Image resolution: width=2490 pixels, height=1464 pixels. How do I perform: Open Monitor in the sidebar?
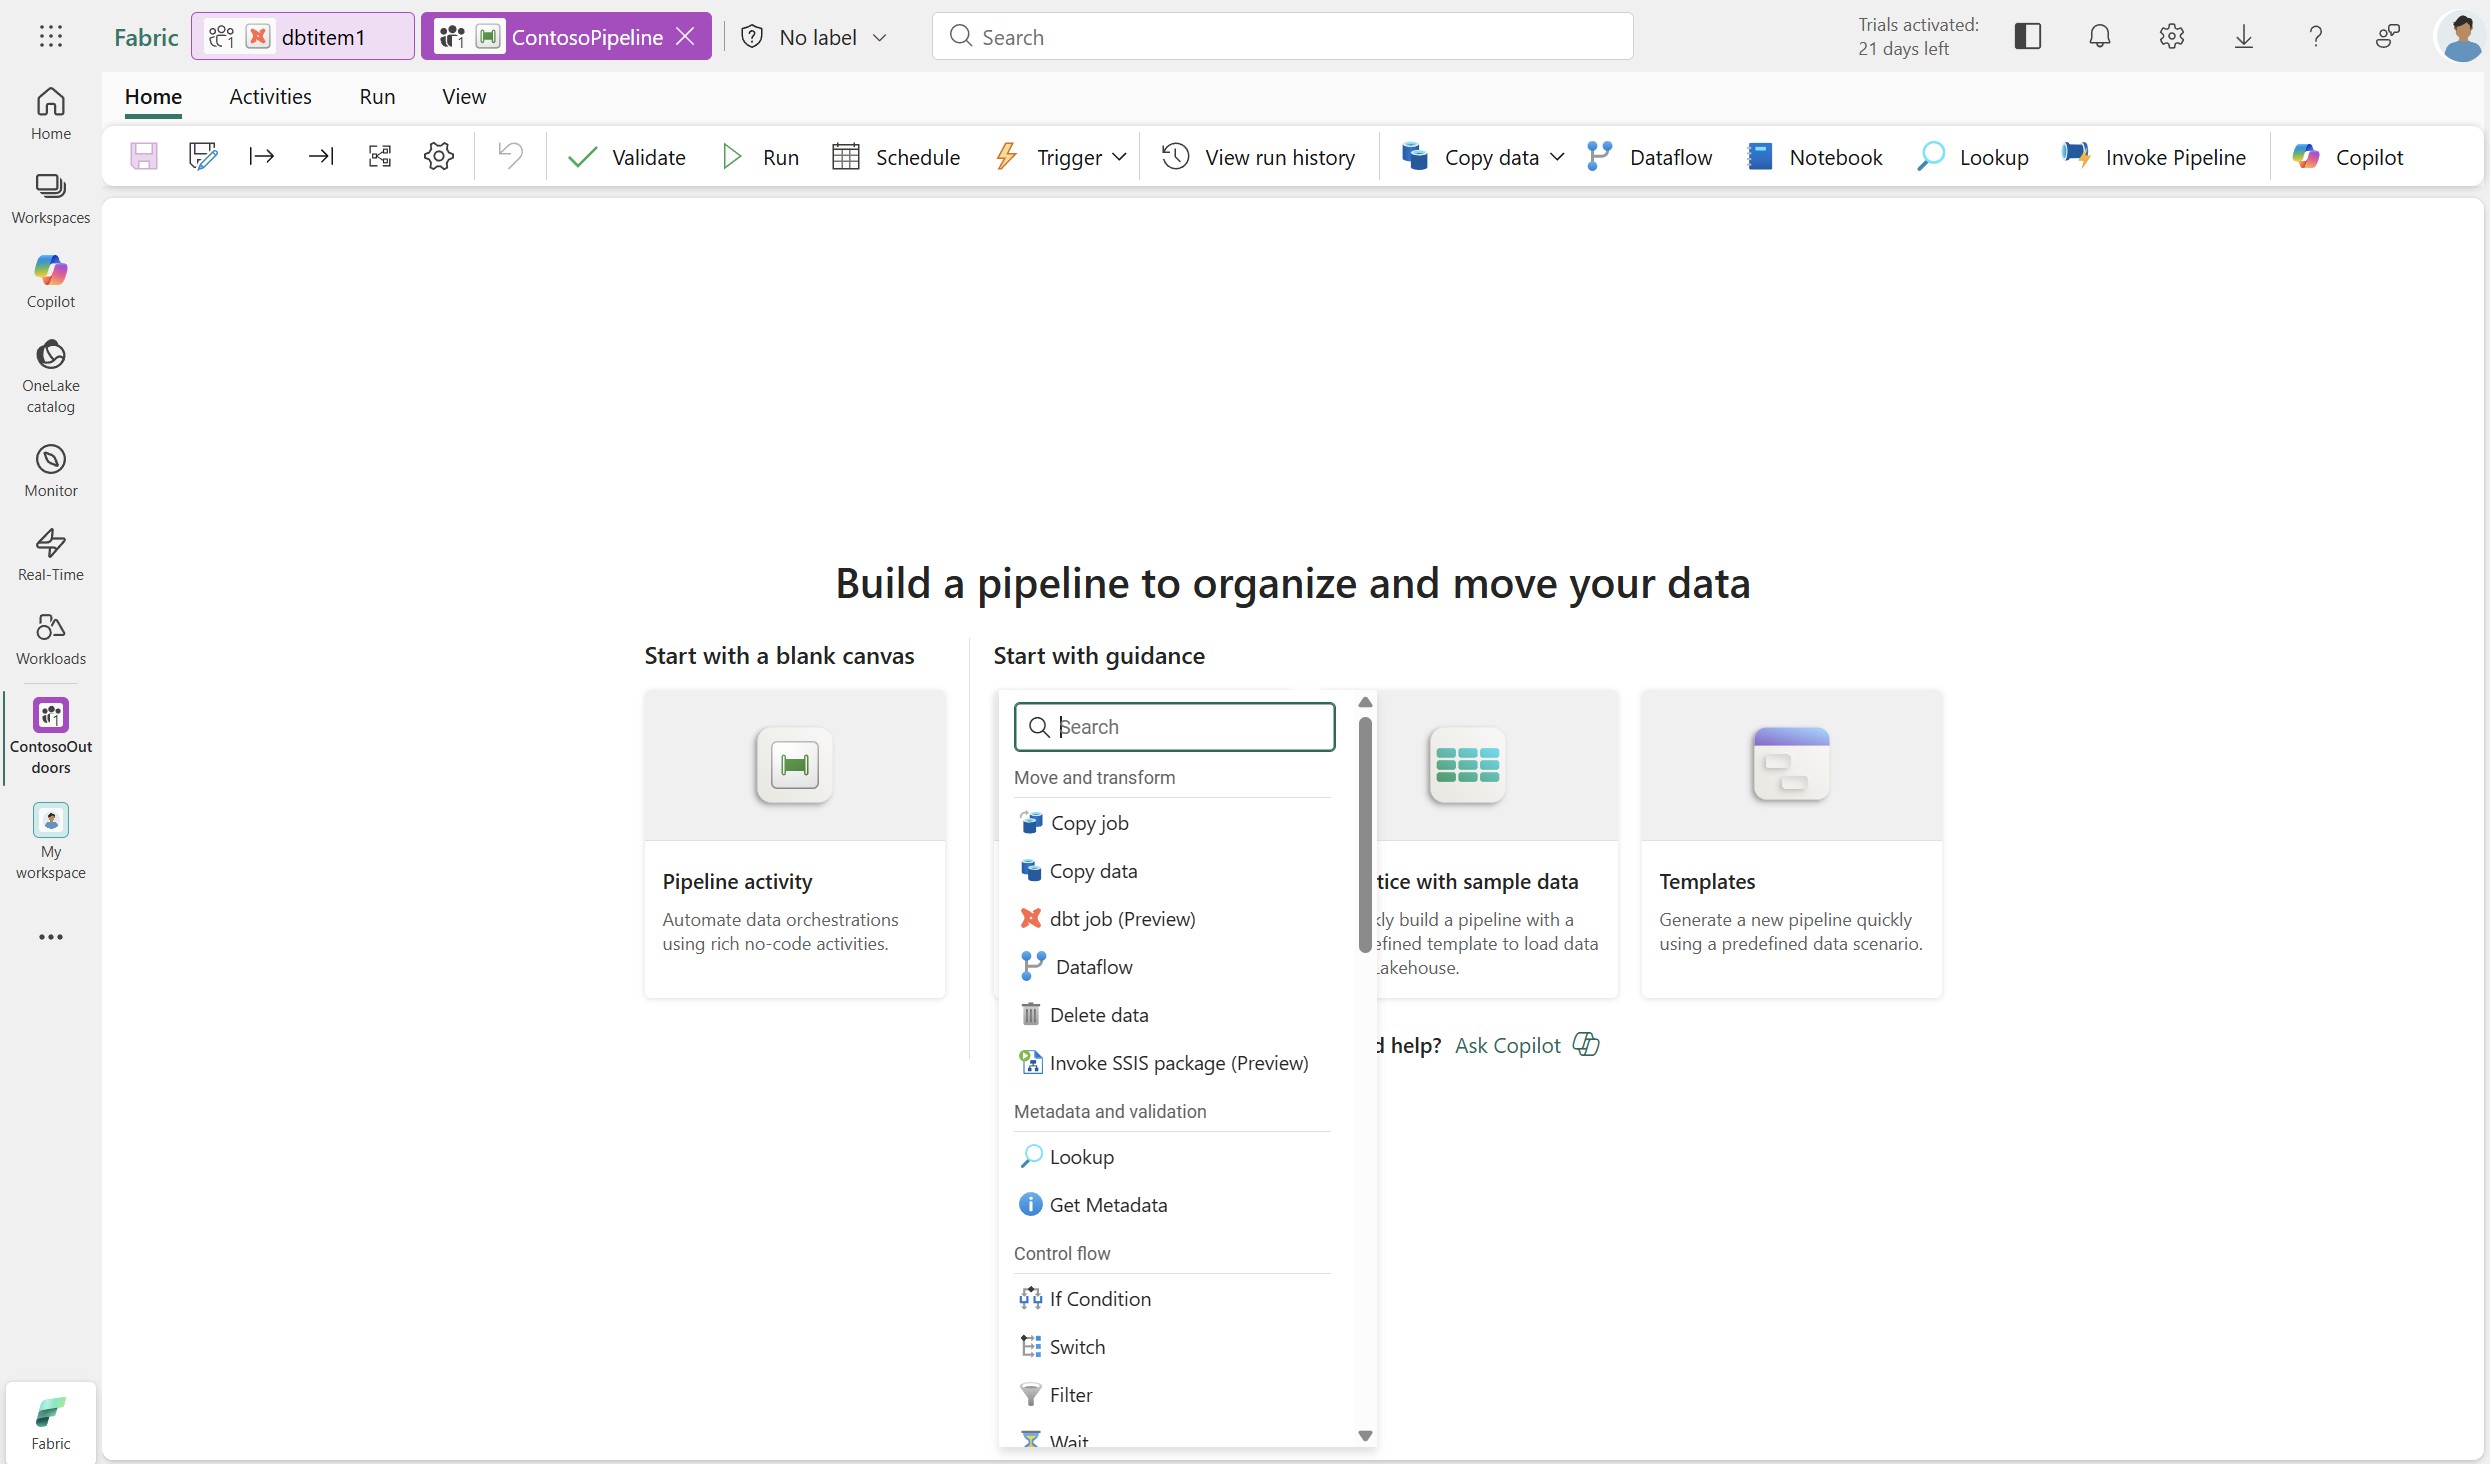[51, 471]
